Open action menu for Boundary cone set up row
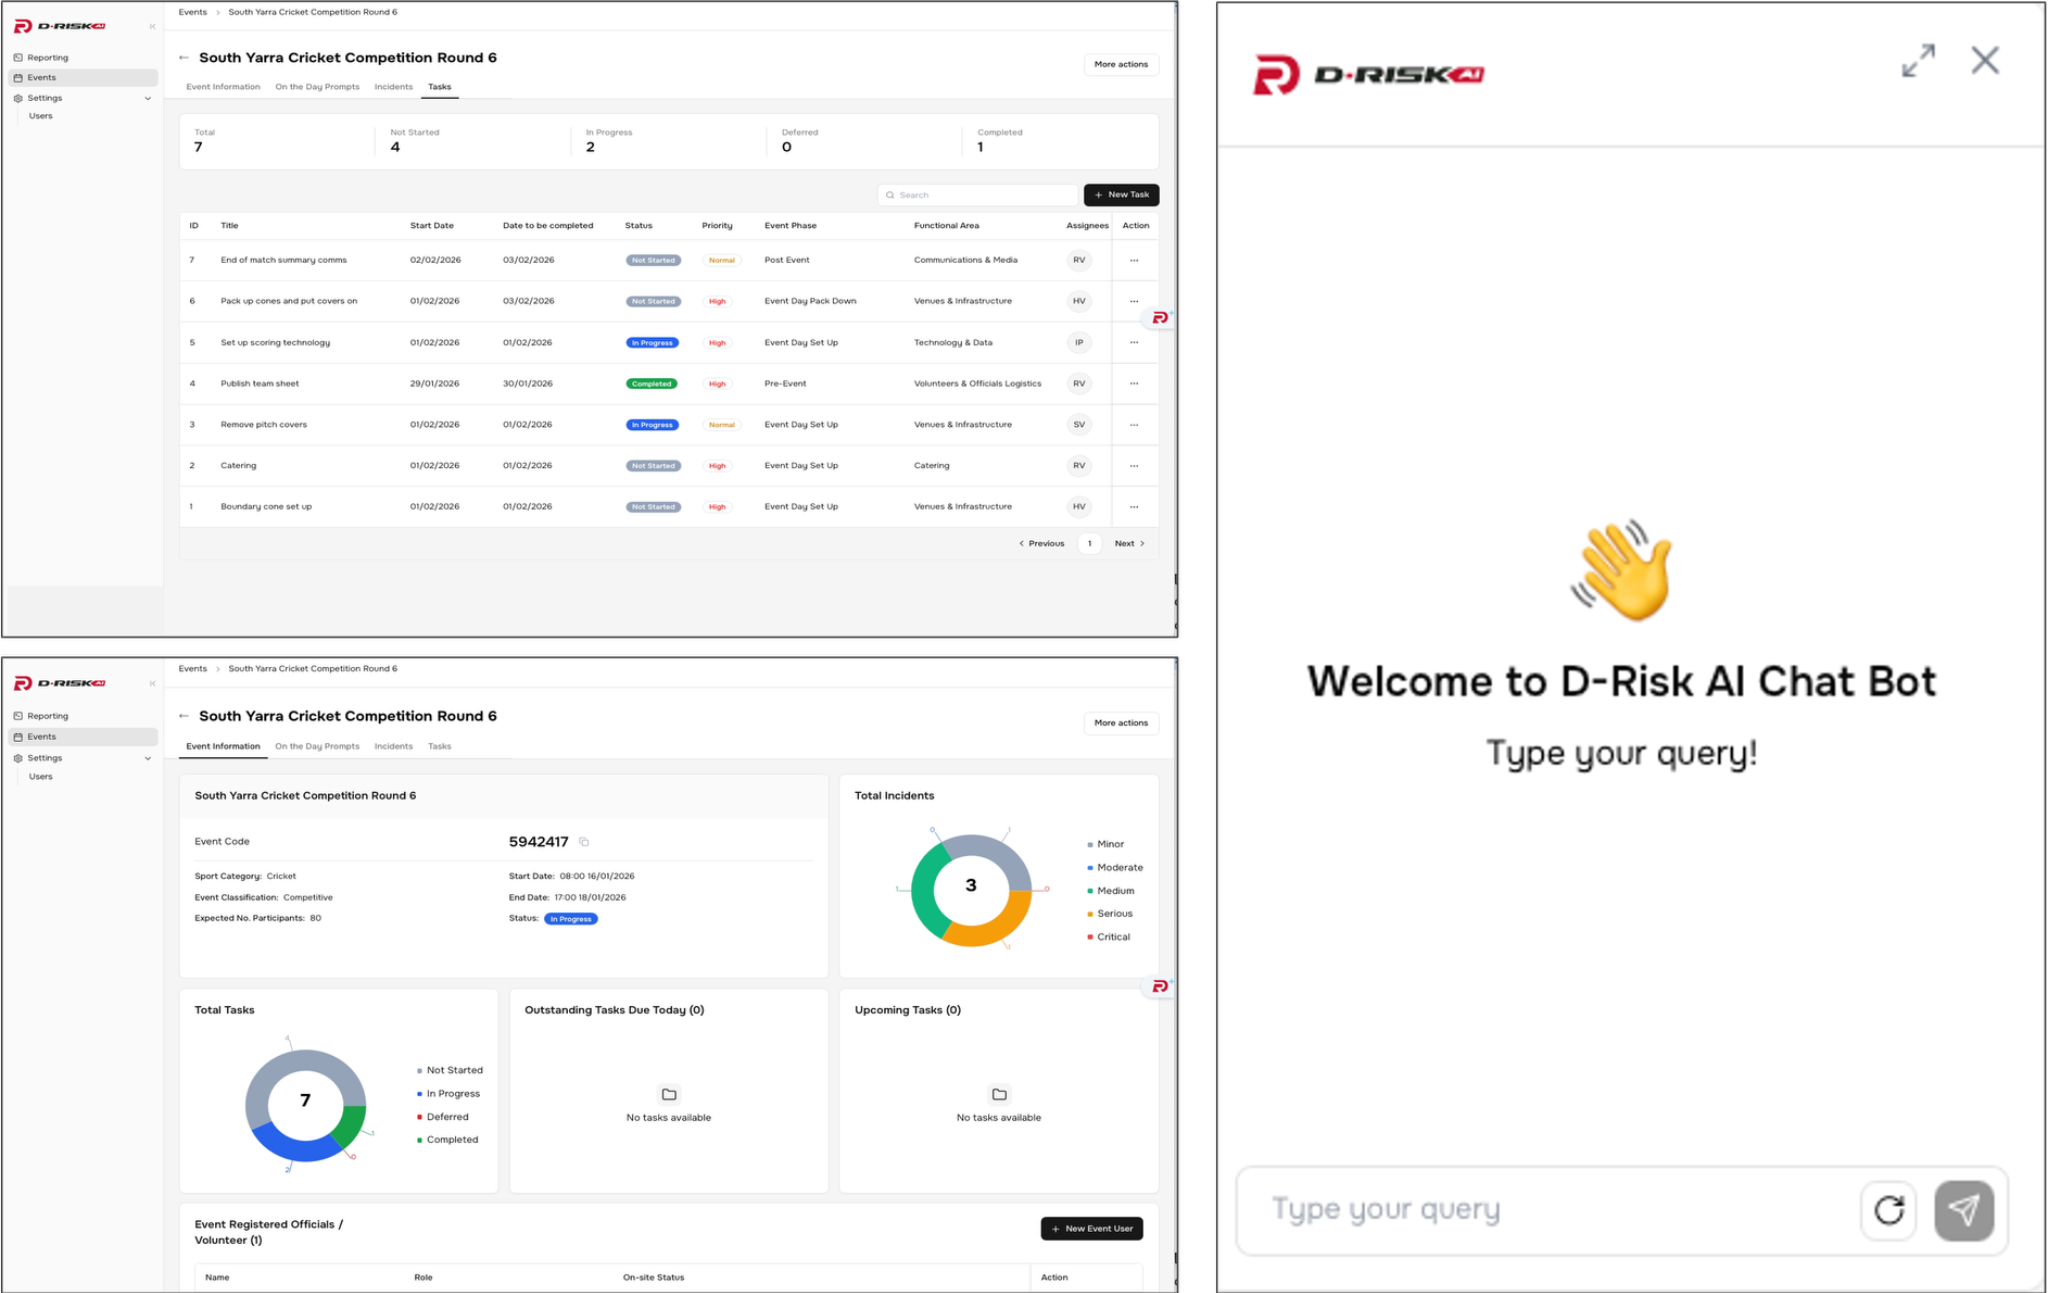Viewport: 2048px width, 1293px height. click(x=1134, y=506)
